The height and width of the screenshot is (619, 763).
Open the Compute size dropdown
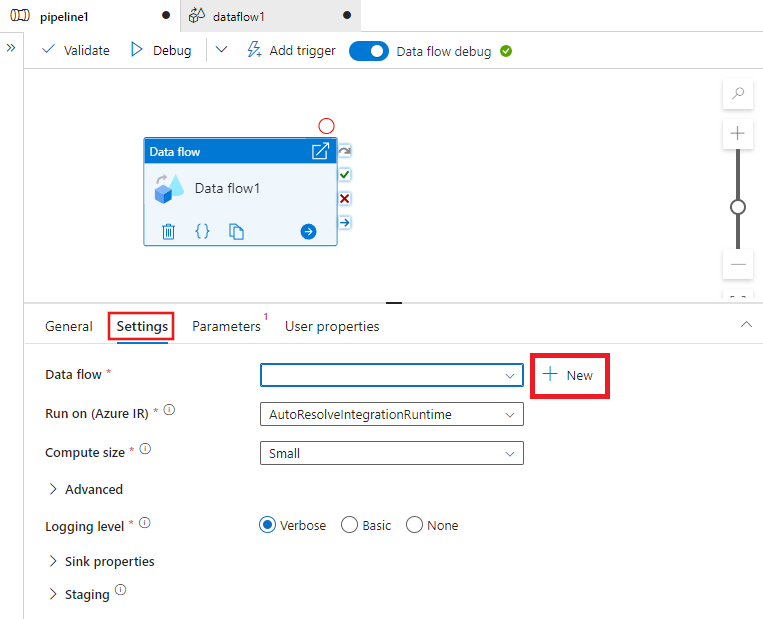point(392,453)
